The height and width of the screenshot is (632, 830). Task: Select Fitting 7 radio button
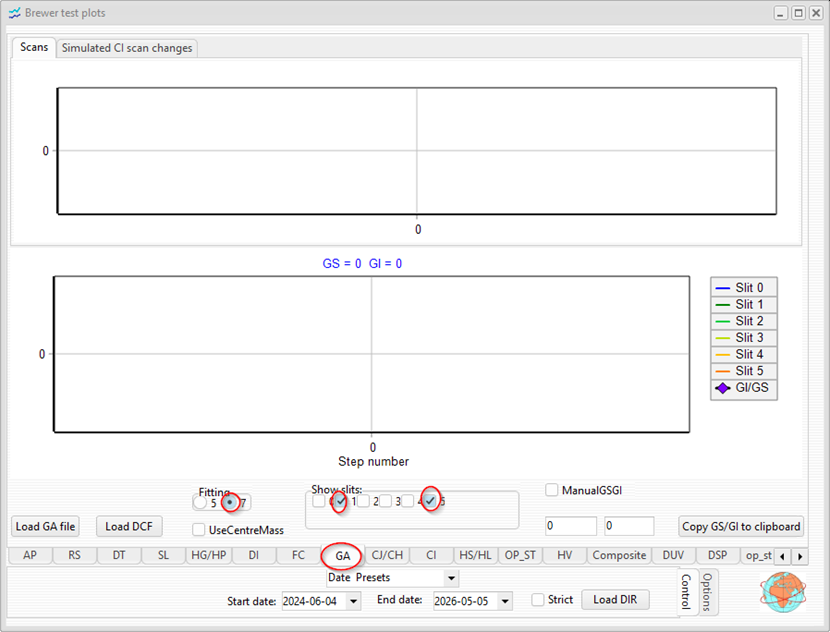230,502
